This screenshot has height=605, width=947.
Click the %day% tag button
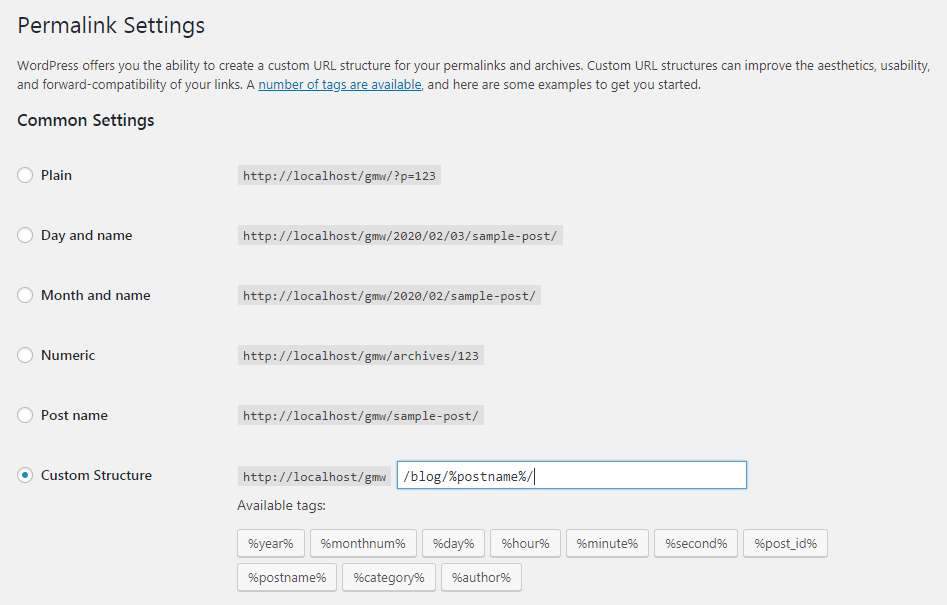tap(453, 543)
